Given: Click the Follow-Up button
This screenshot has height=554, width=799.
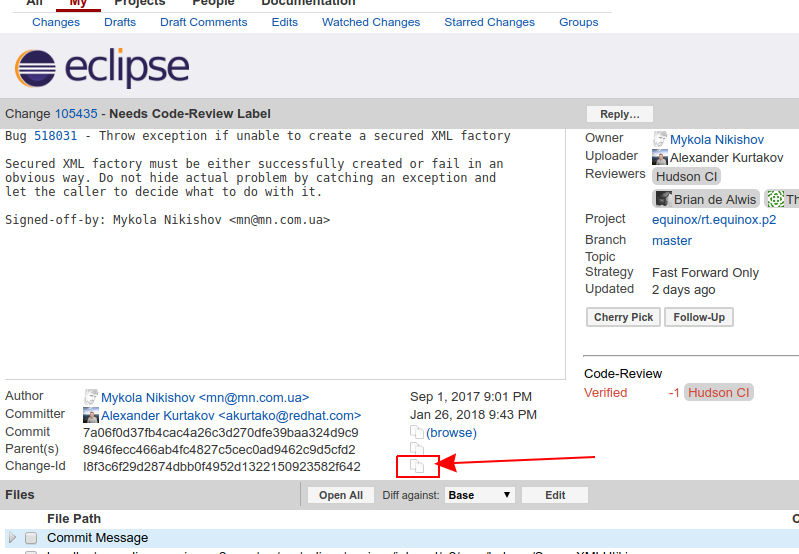Looking at the screenshot, I should click(699, 317).
